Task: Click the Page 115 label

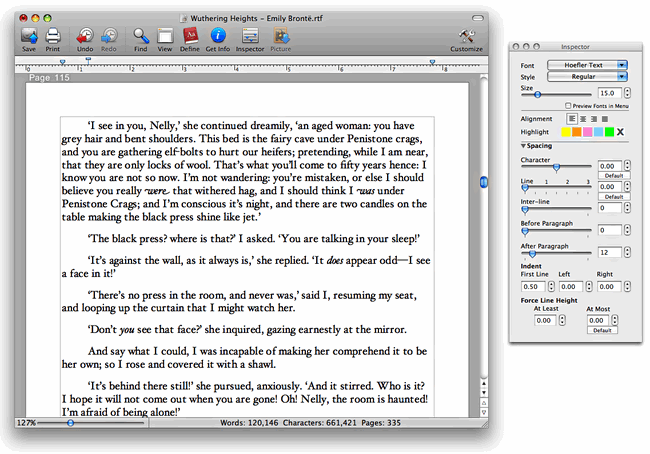Action: [49, 78]
